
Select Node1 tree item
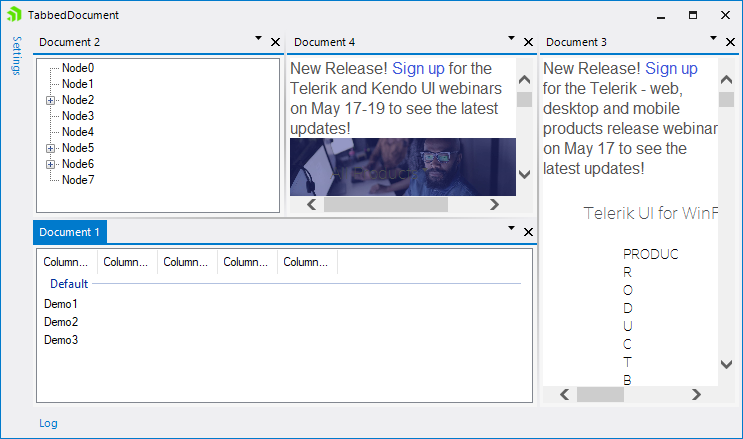pos(78,84)
